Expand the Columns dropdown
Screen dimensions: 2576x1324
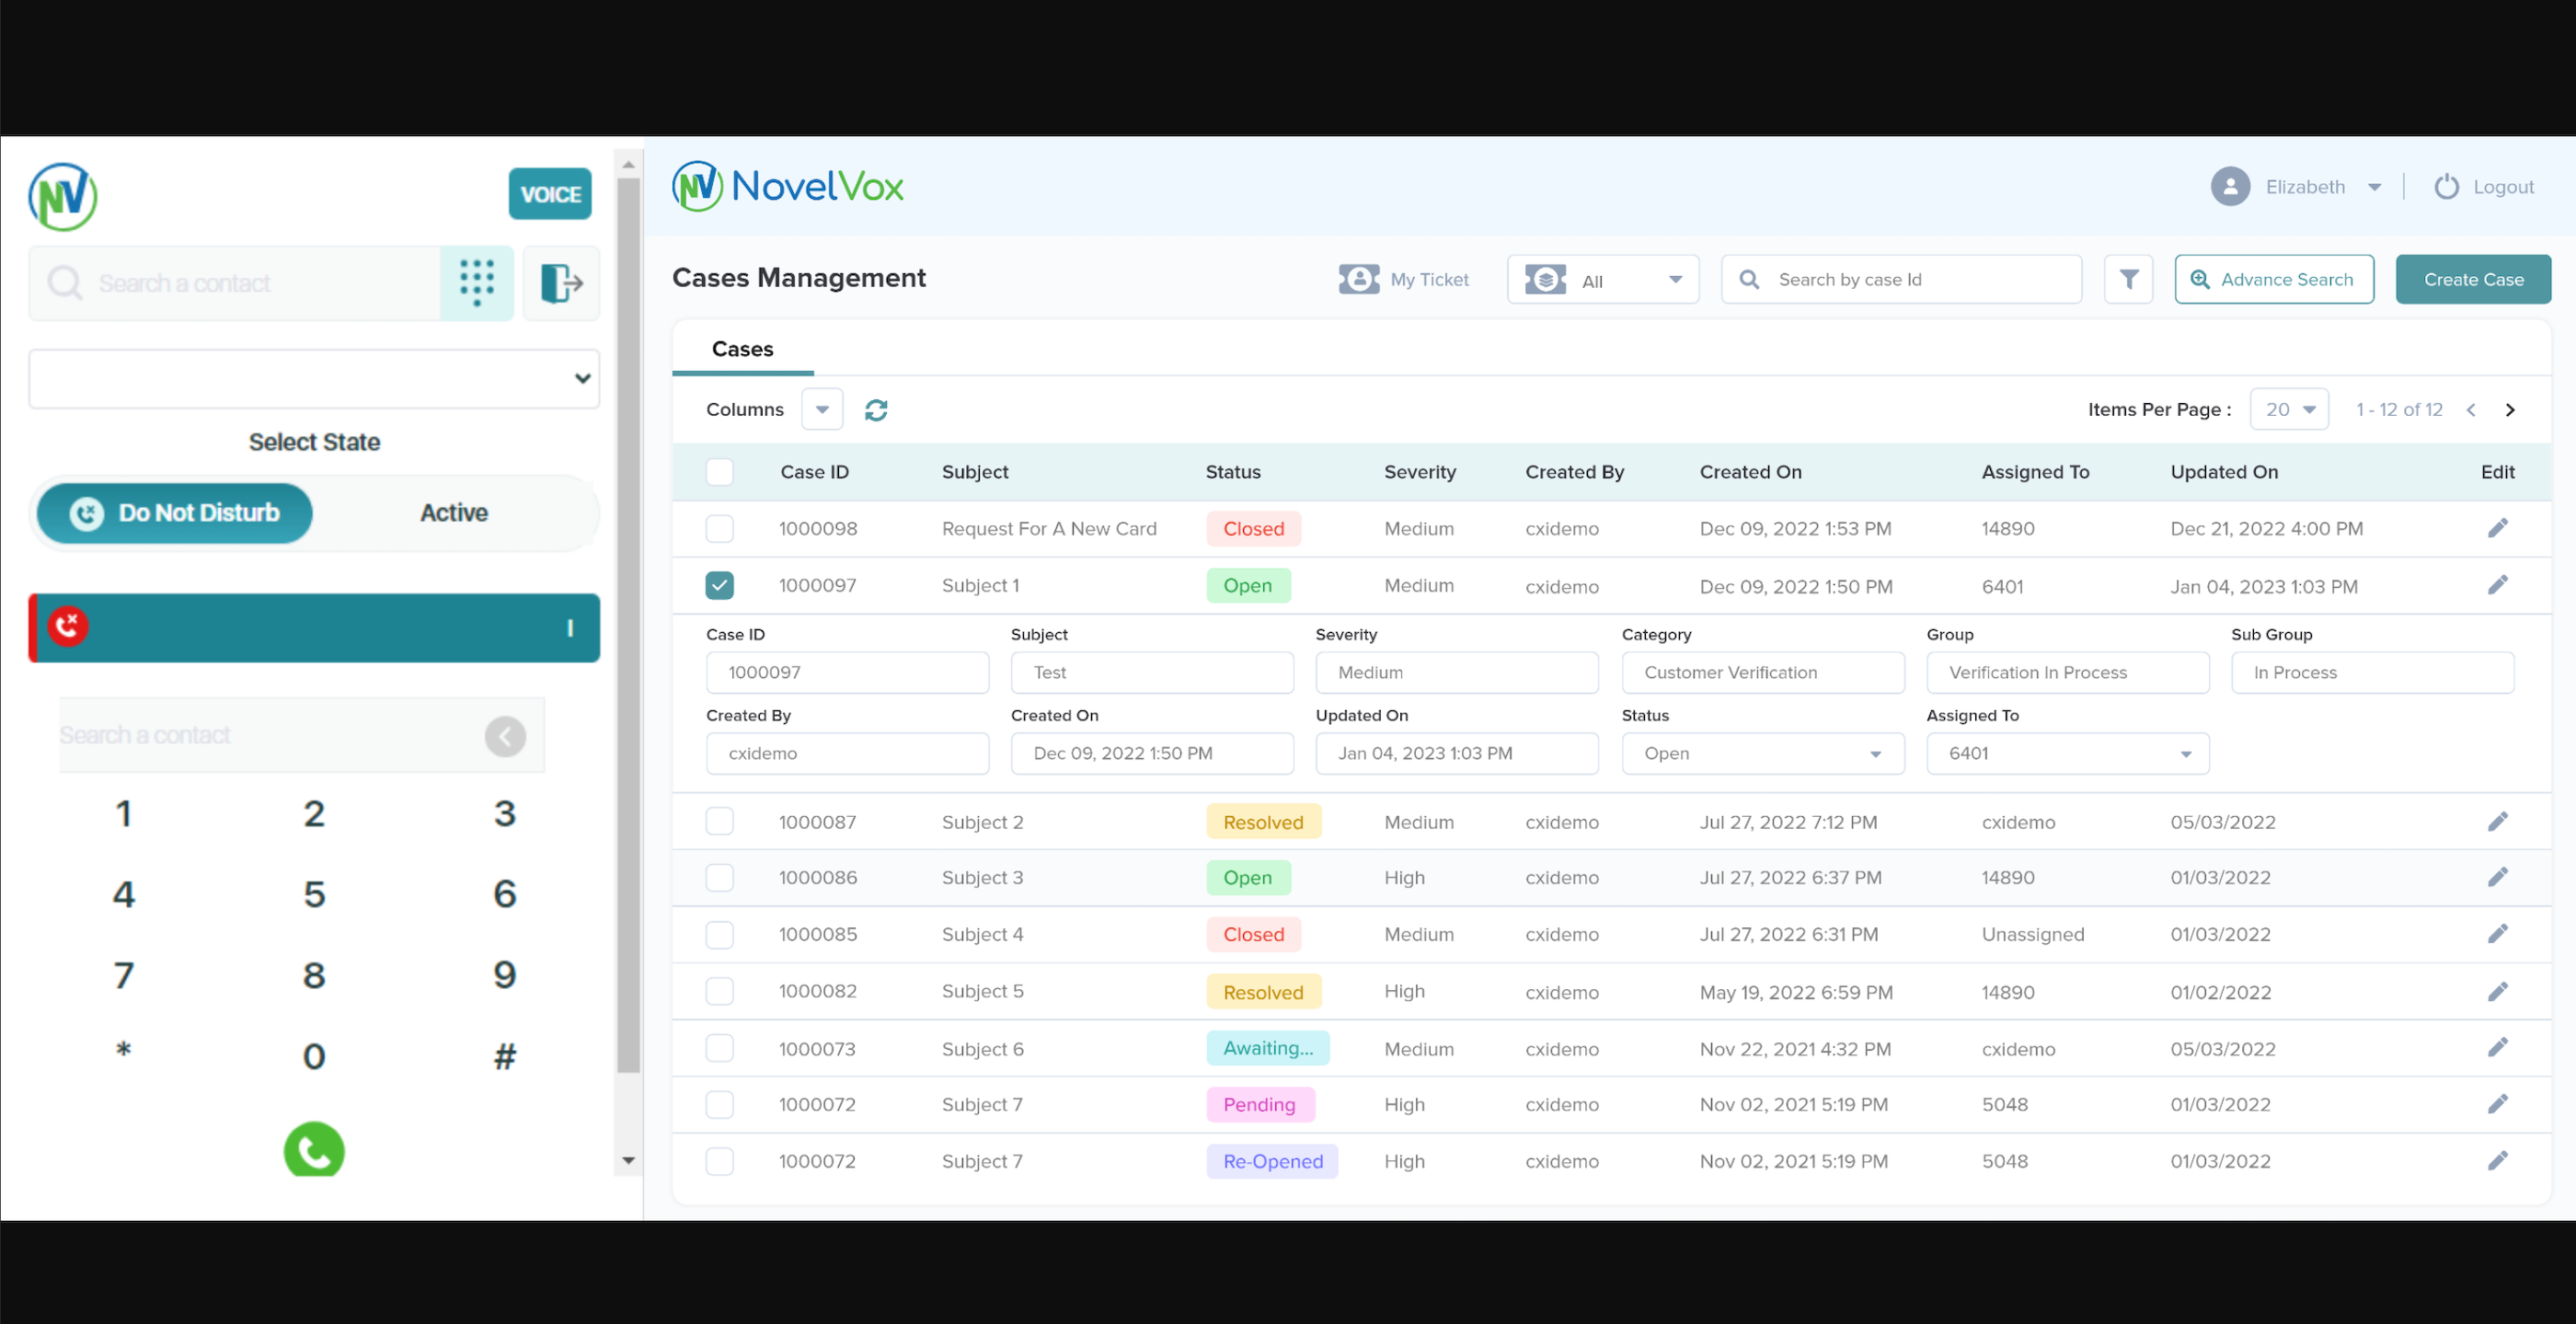coord(822,410)
